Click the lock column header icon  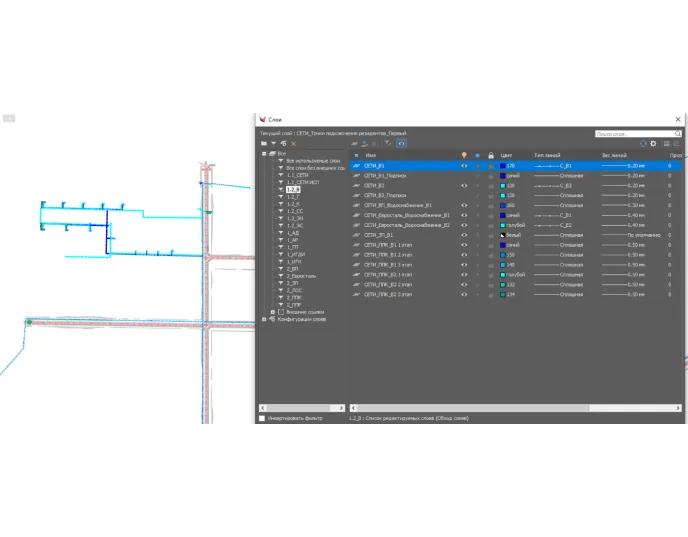(x=490, y=155)
